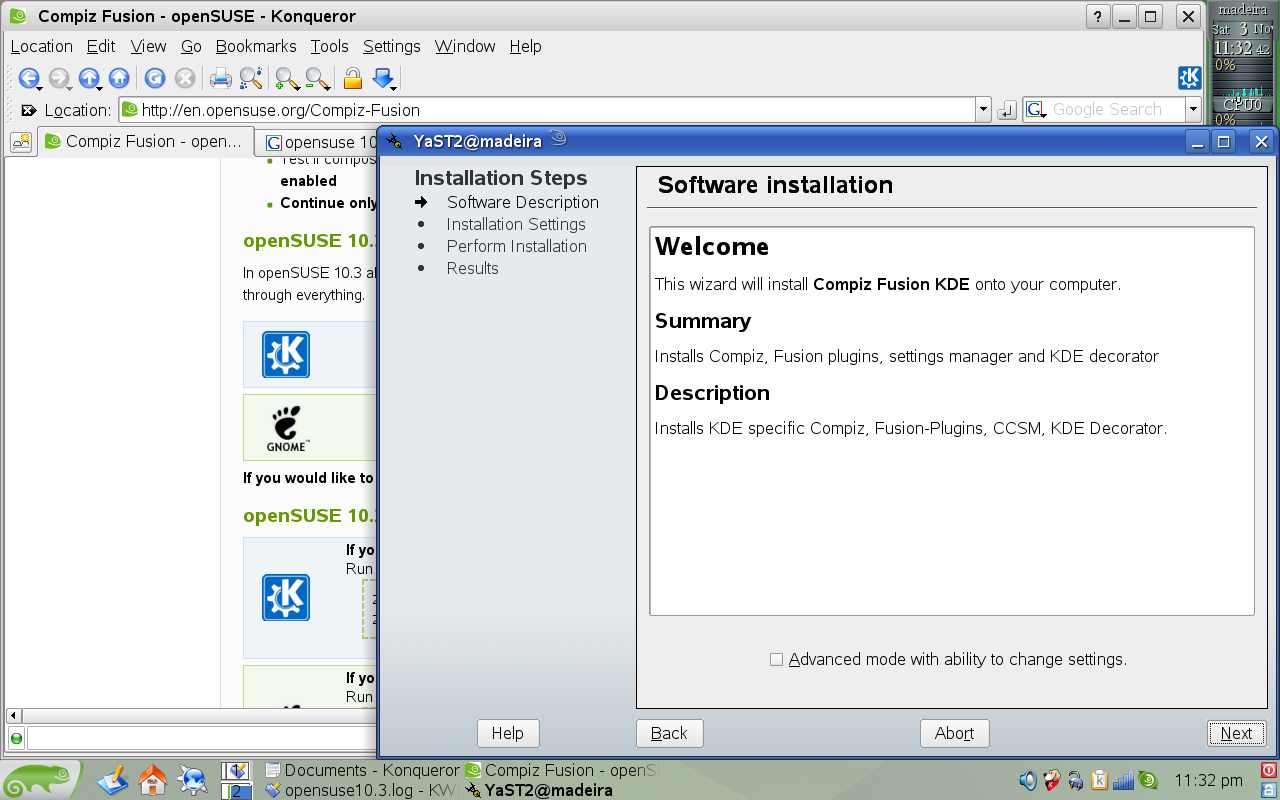This screenshot has height=800, width=1280.
Task: Click Abort button in YaST2 wizard
Action: pos(954,733)
